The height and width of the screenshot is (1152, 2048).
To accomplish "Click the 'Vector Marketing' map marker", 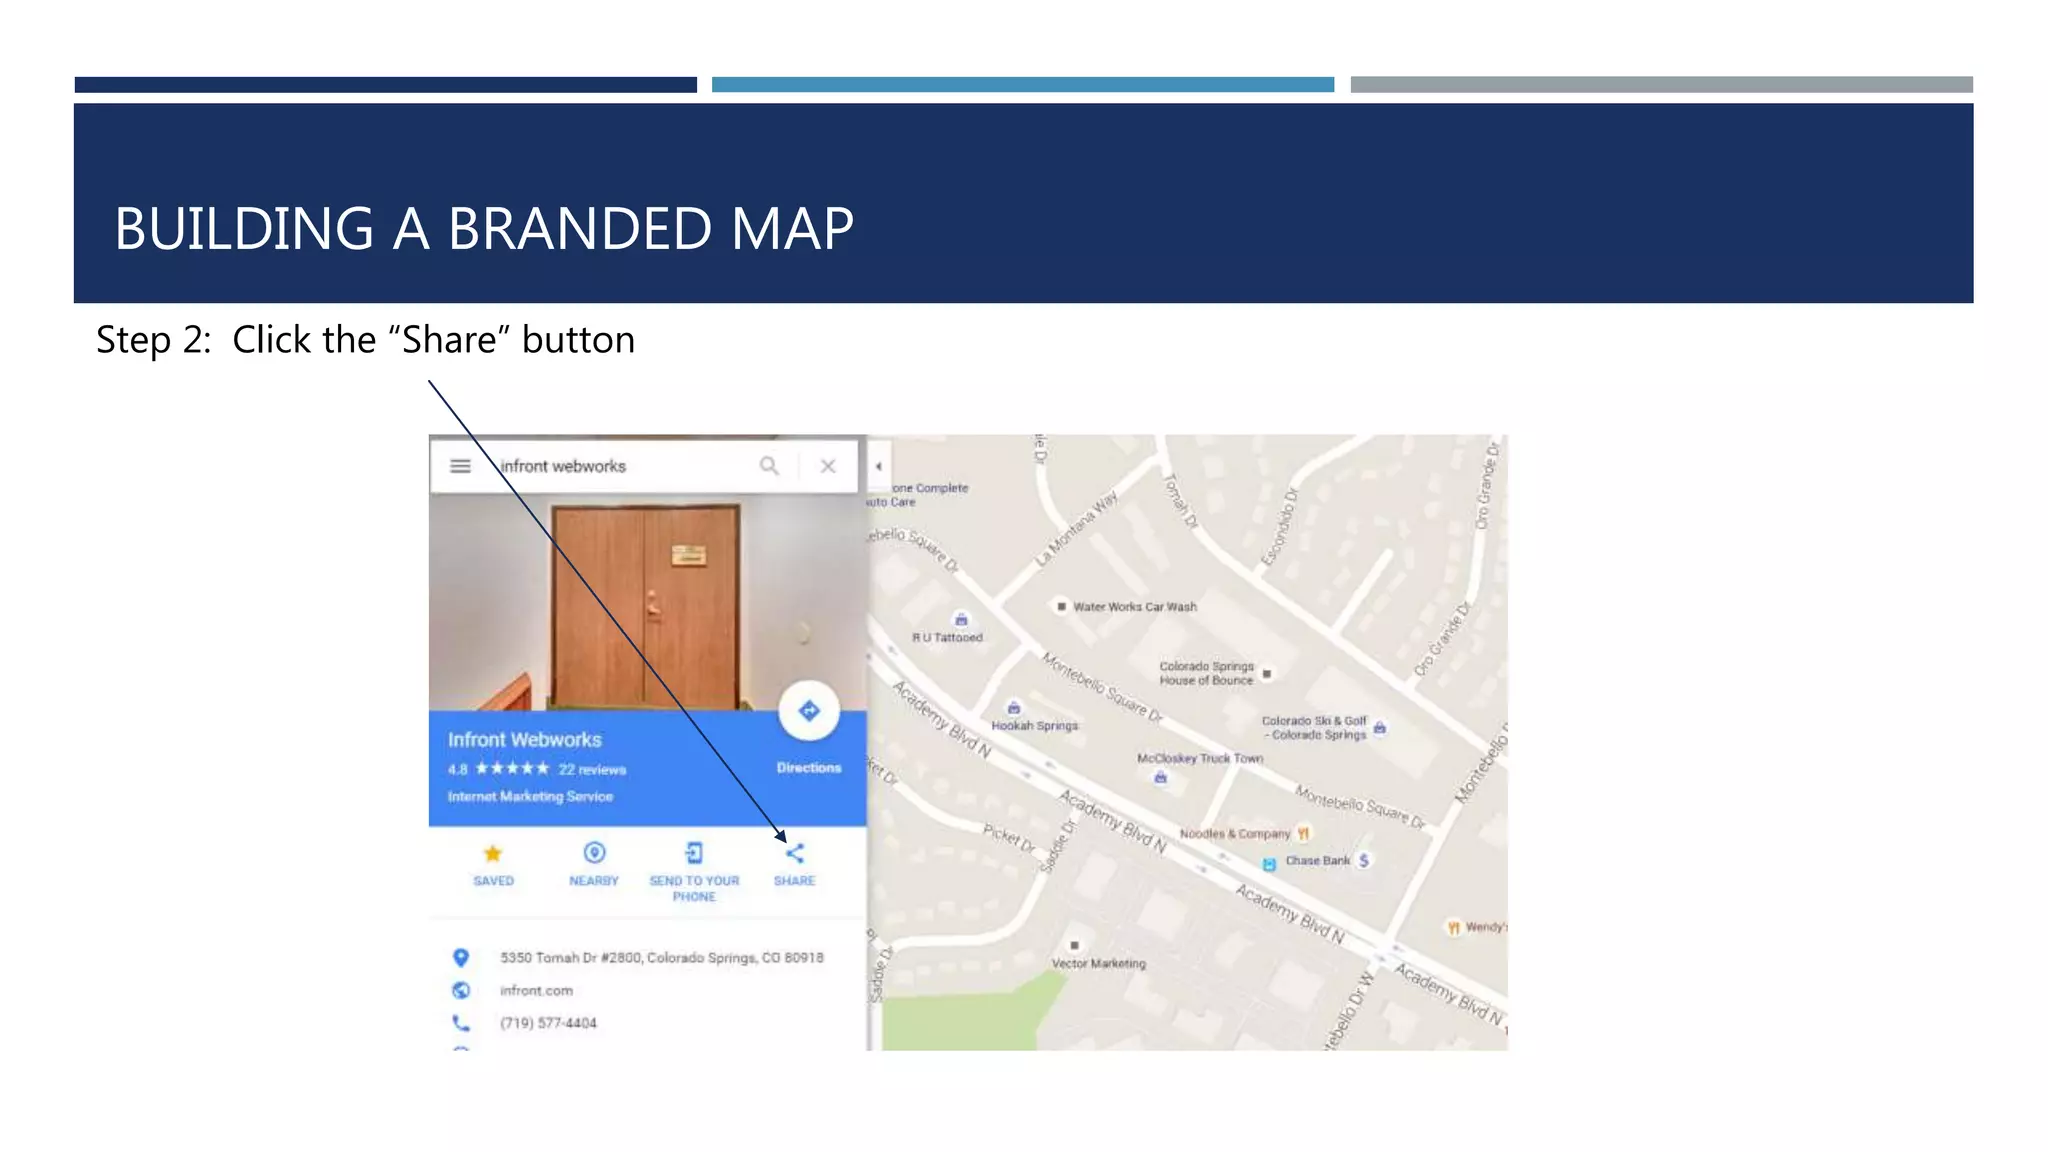I will point(1075,945).
